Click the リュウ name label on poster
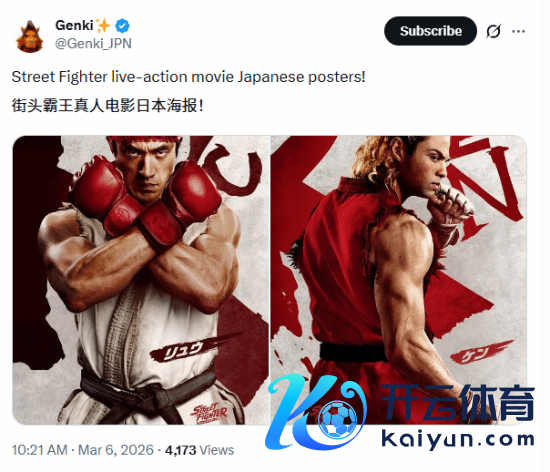The width and height of the screenshot is (550, 472). [181, 349]
